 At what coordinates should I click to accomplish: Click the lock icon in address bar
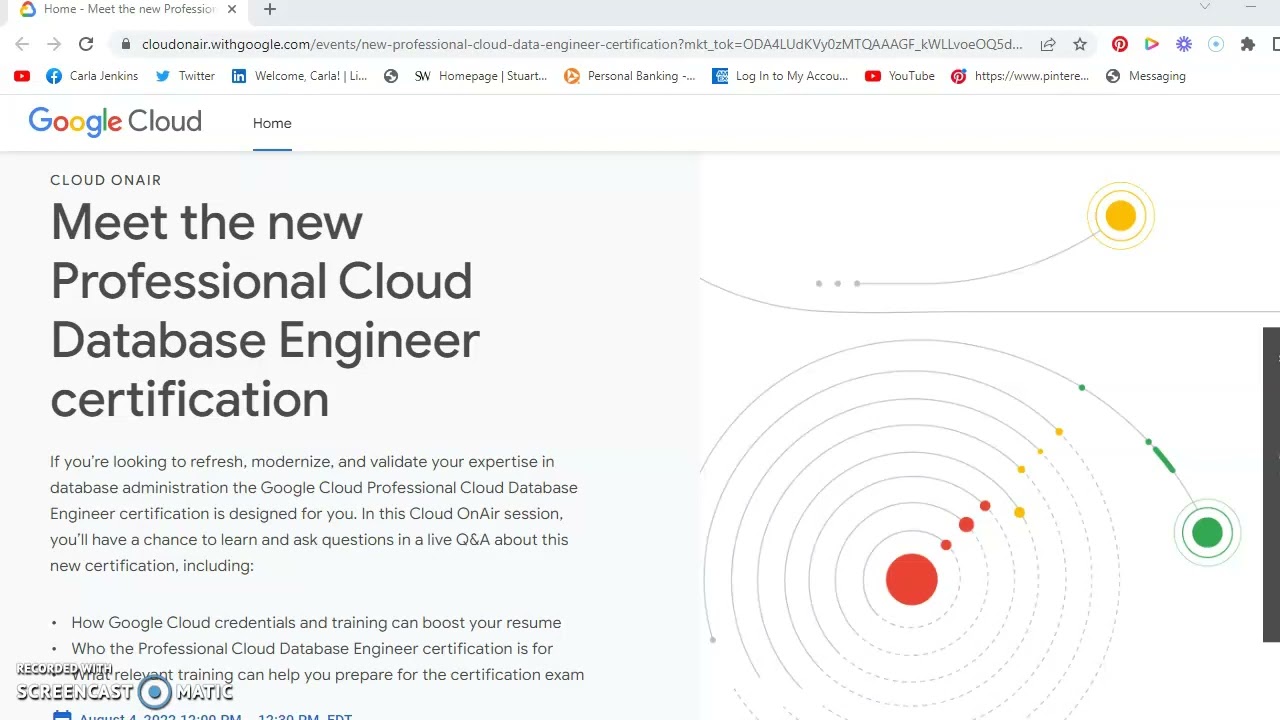[125, 44]
